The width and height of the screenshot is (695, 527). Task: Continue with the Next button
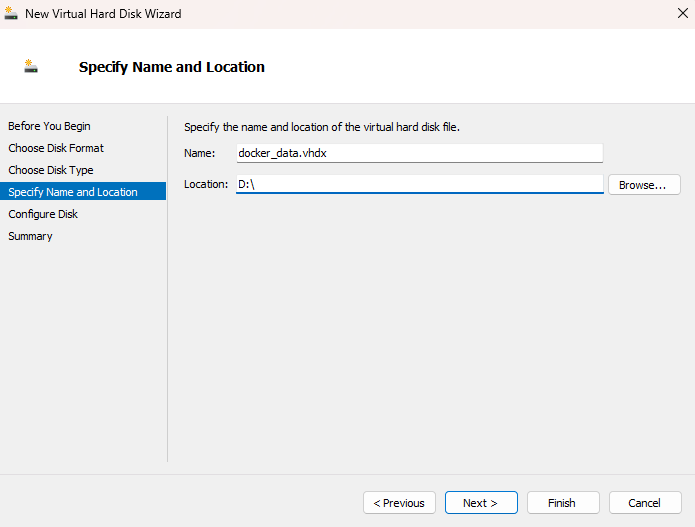[x=481, y=503]
